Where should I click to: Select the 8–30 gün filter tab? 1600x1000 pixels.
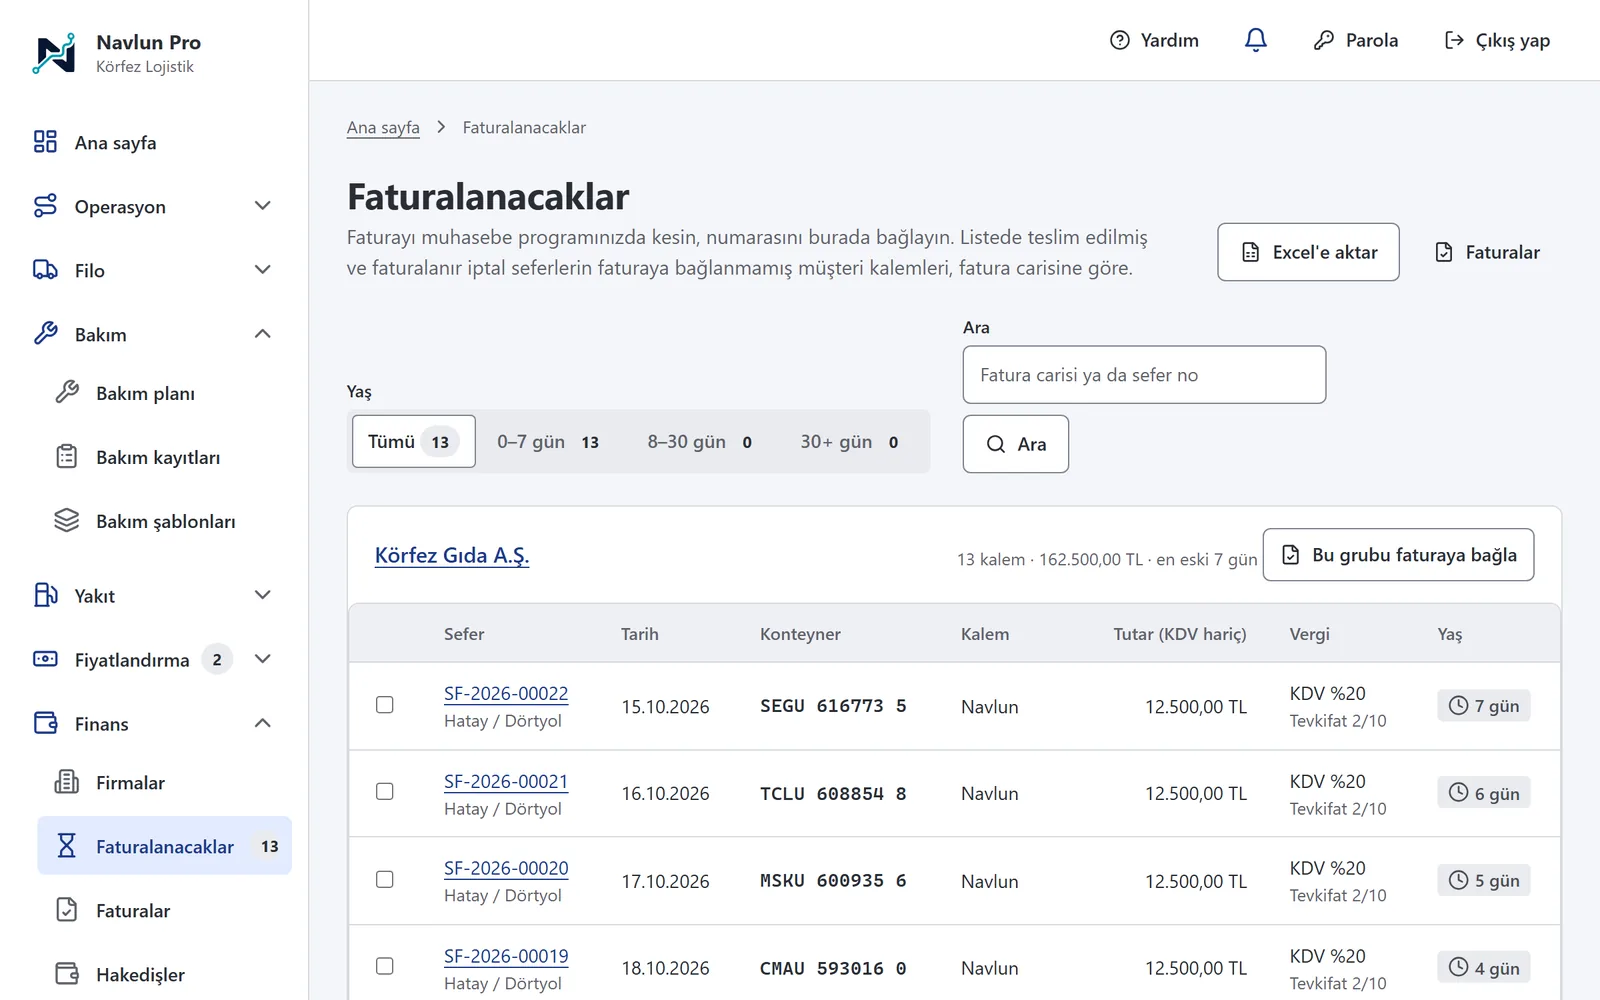[699, 442]
